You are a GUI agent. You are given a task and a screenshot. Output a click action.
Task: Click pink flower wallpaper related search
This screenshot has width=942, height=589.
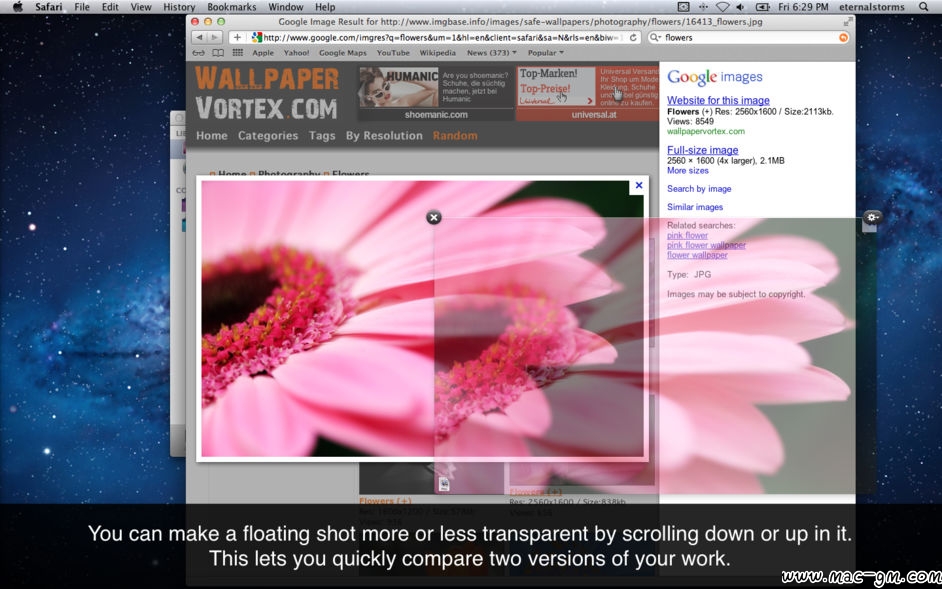pos(706,245)
